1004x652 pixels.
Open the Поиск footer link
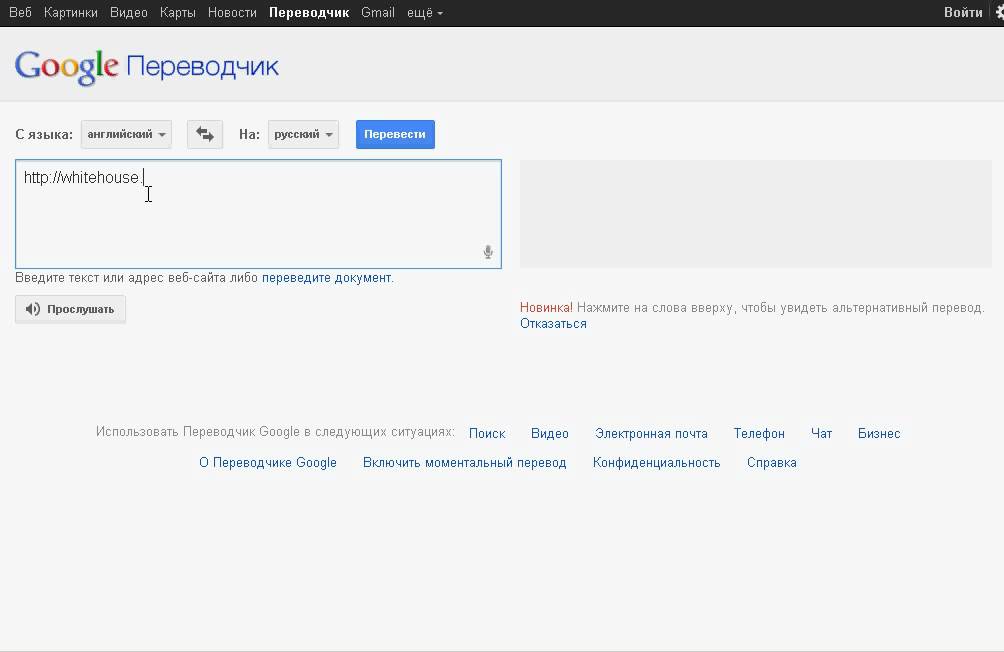[x=487, y=434]
